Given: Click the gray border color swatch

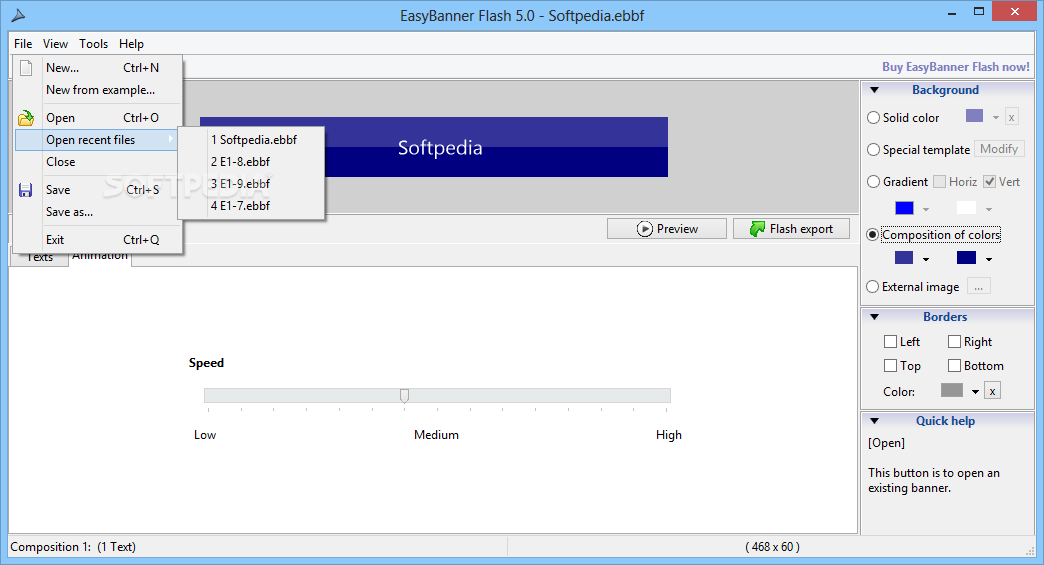Looking at the screenshot, I should pyautogui.click(x=951, y=390).
